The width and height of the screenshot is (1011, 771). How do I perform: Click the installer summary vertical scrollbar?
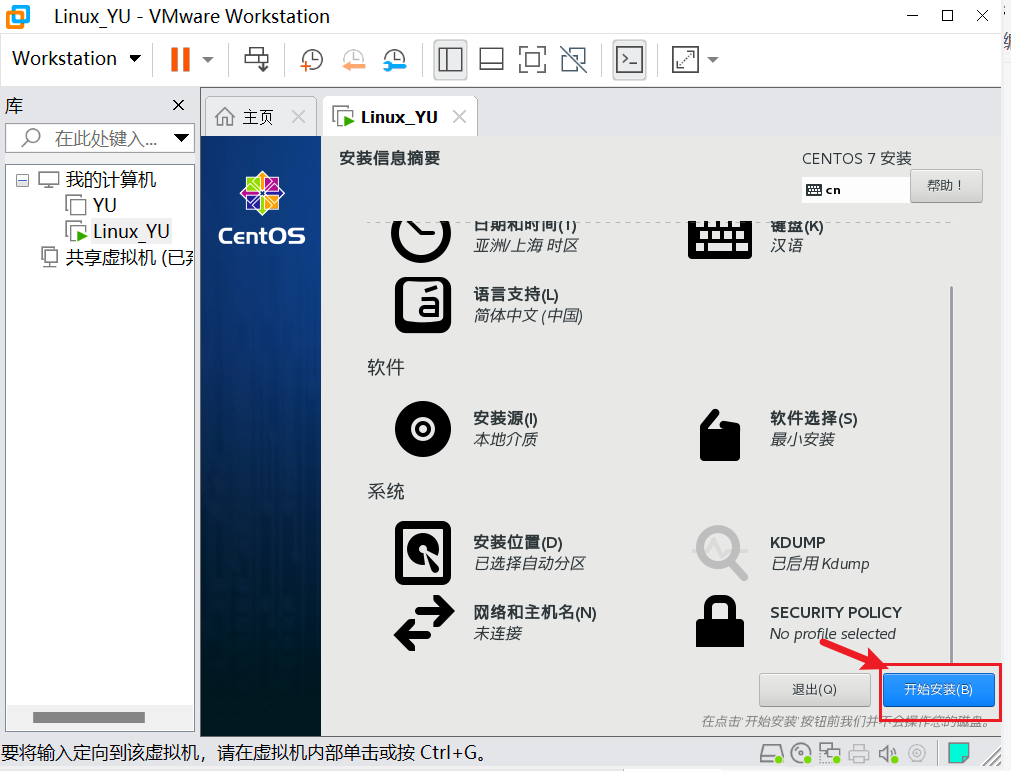click(951, 474)
